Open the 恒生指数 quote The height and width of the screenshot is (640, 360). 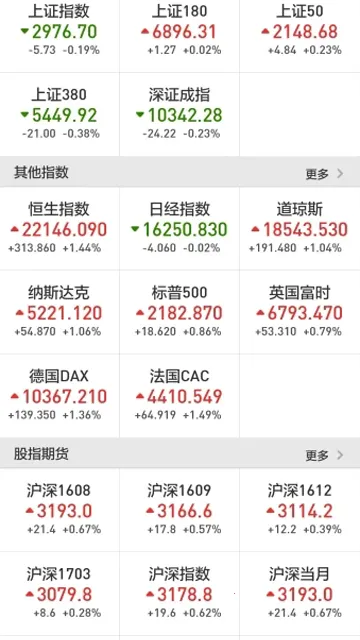(x=60, y=229)
